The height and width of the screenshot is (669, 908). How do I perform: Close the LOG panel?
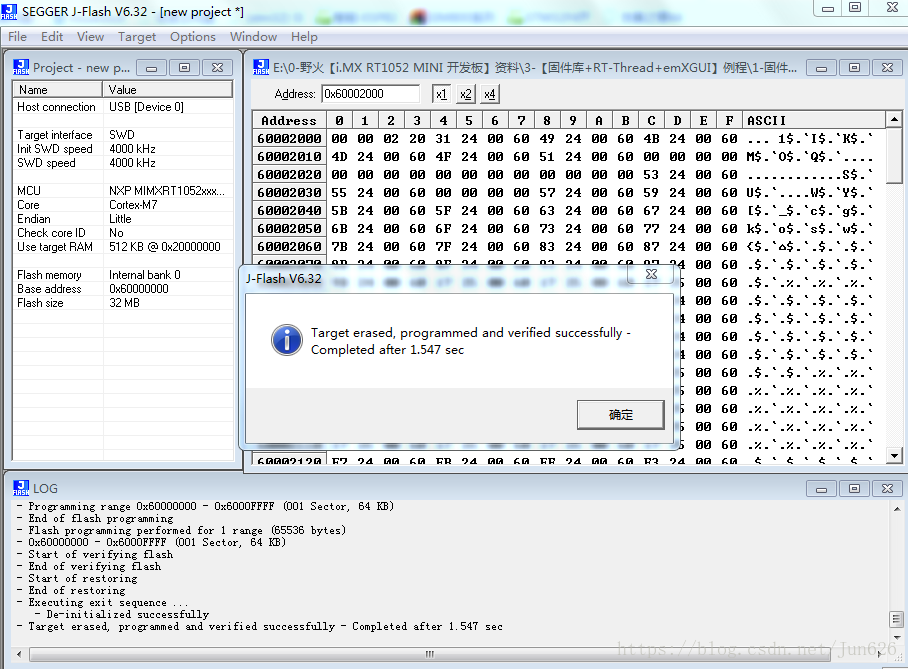[x=887, y=489]
